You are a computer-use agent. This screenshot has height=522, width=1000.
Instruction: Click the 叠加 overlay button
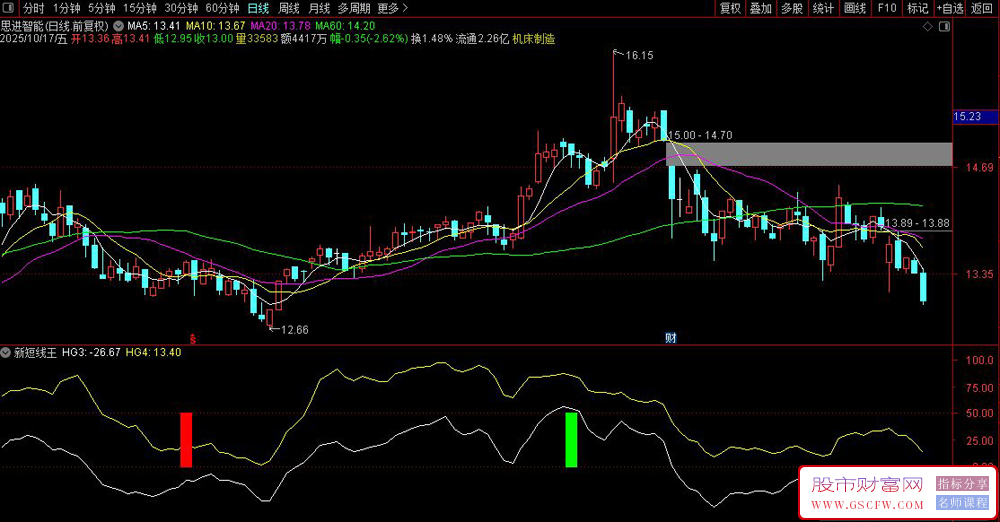(x=761, y=8)
